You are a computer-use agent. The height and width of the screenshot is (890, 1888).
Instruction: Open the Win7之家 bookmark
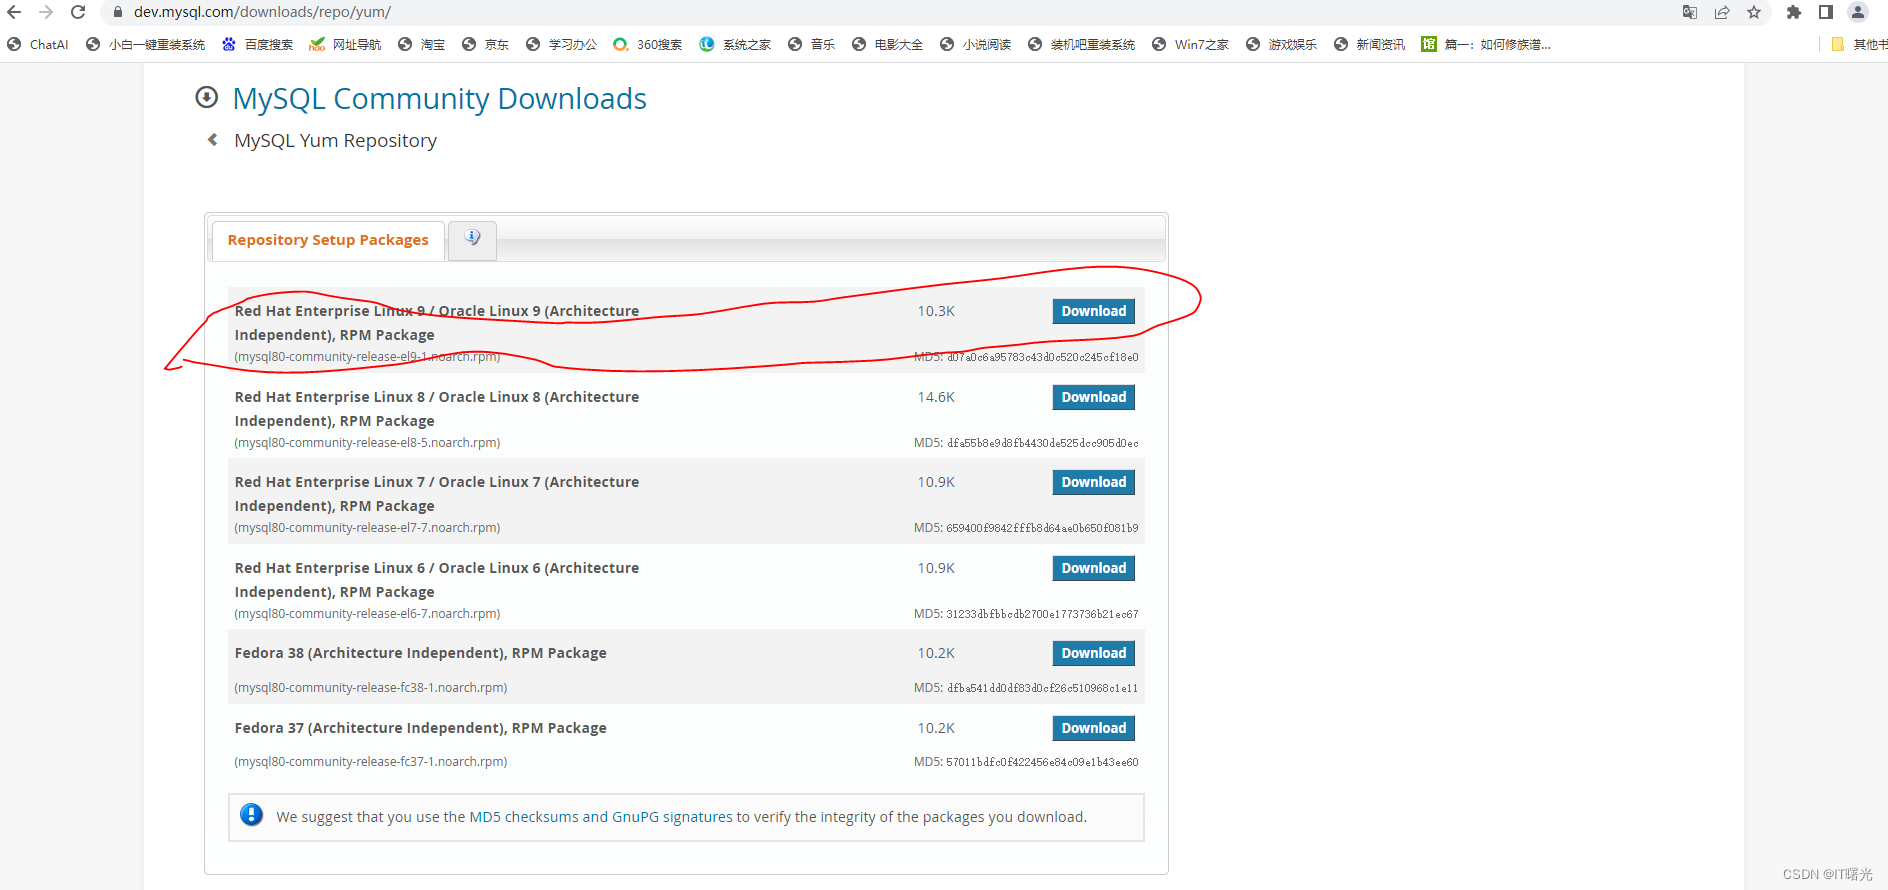point(1191,44)
